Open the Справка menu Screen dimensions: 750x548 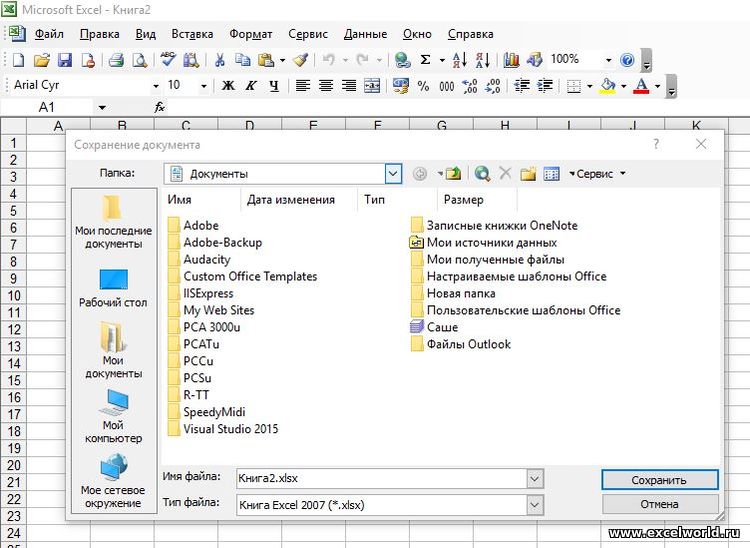tap(471, 34)
